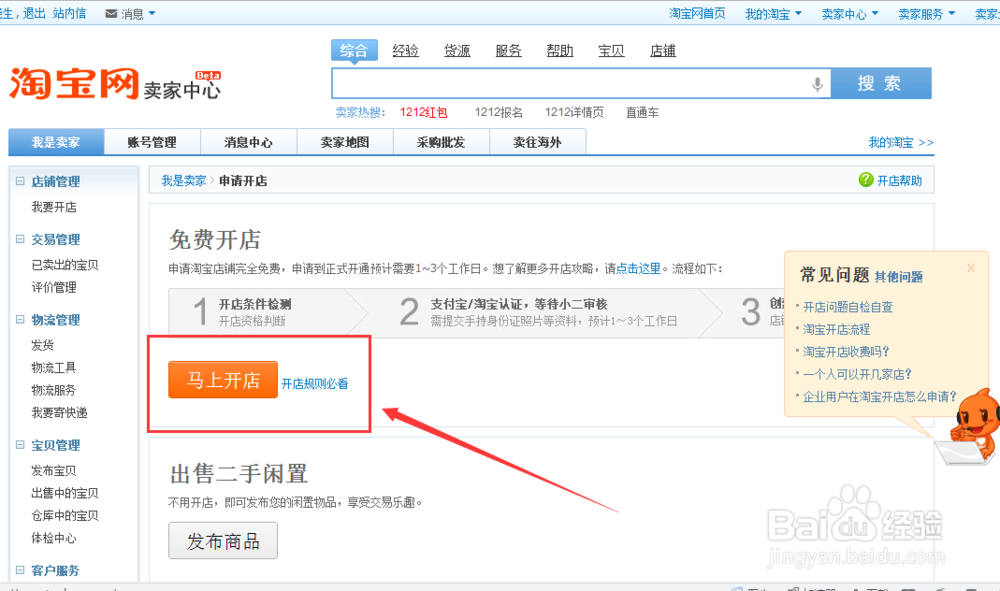
Task: Click the 其他问题 link
Action: tap(899, 277)
